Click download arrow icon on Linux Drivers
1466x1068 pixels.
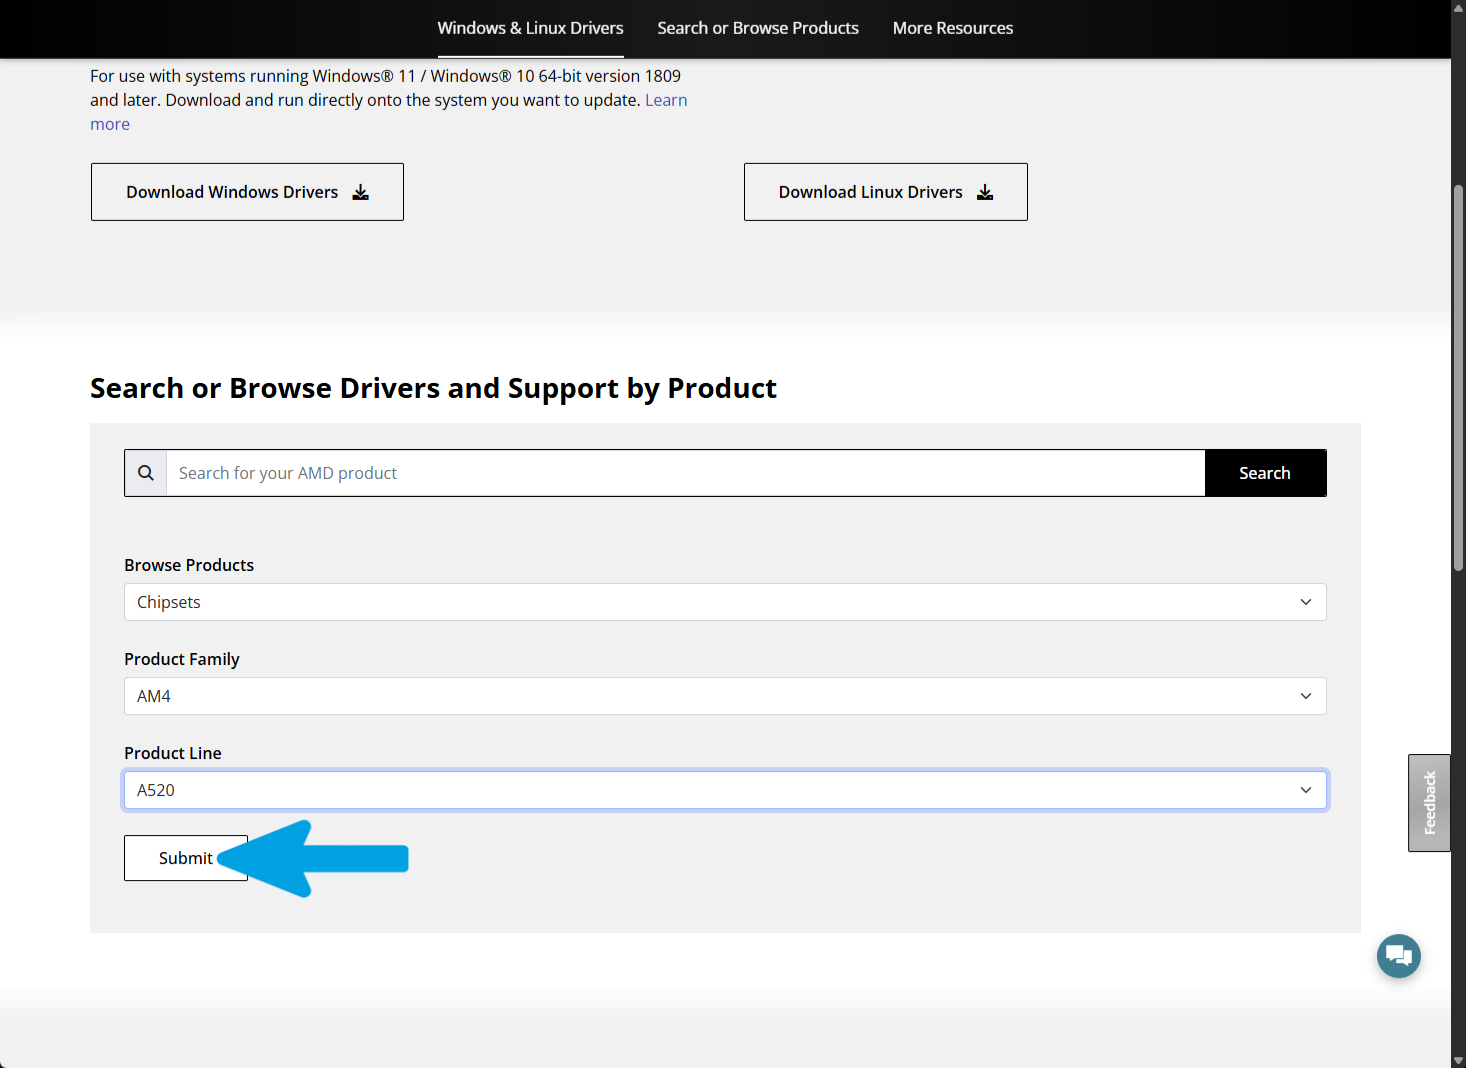[x=985, y=192]
